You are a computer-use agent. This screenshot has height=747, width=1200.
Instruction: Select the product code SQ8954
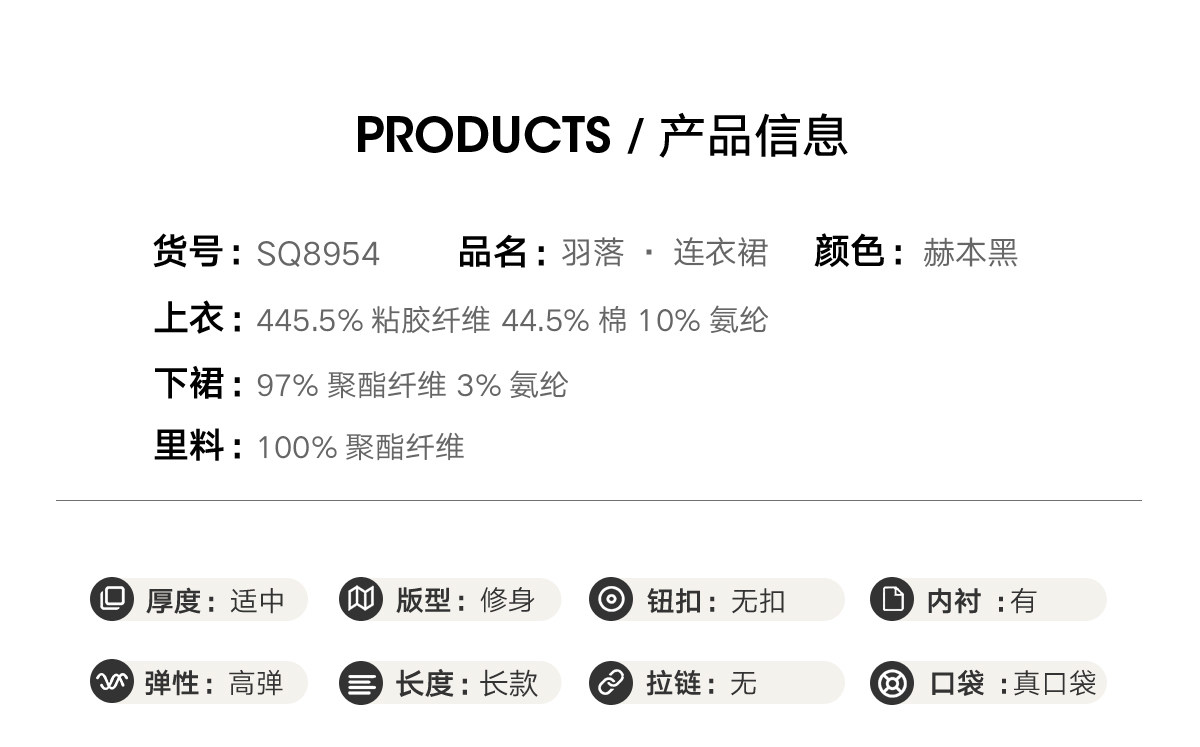(318, 254)
